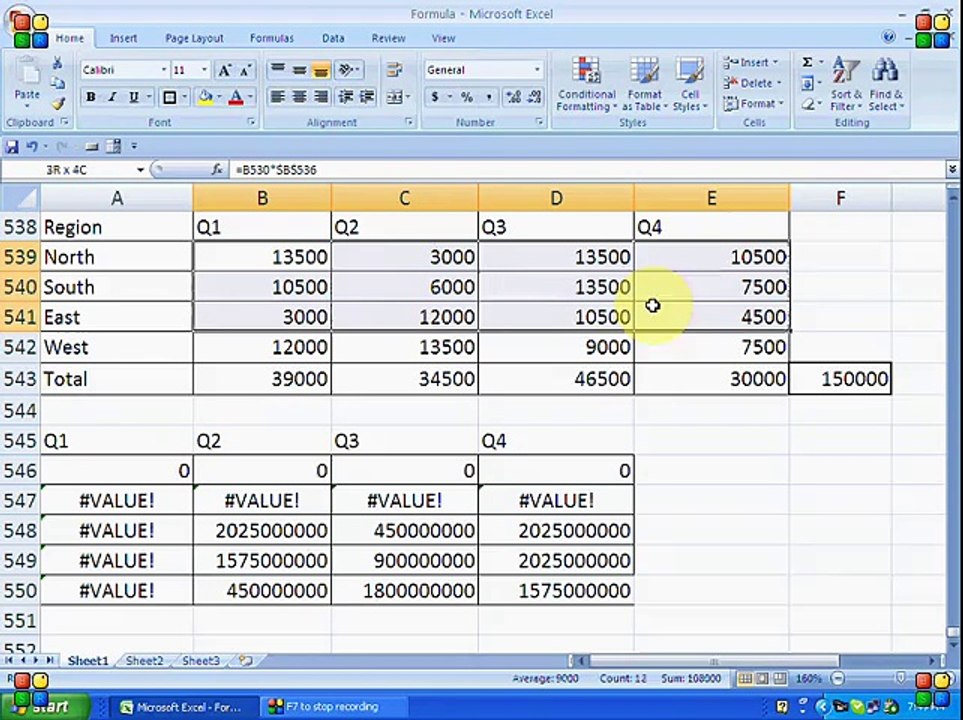Open the Calibri font name dropdown

[x=164, y=70]
